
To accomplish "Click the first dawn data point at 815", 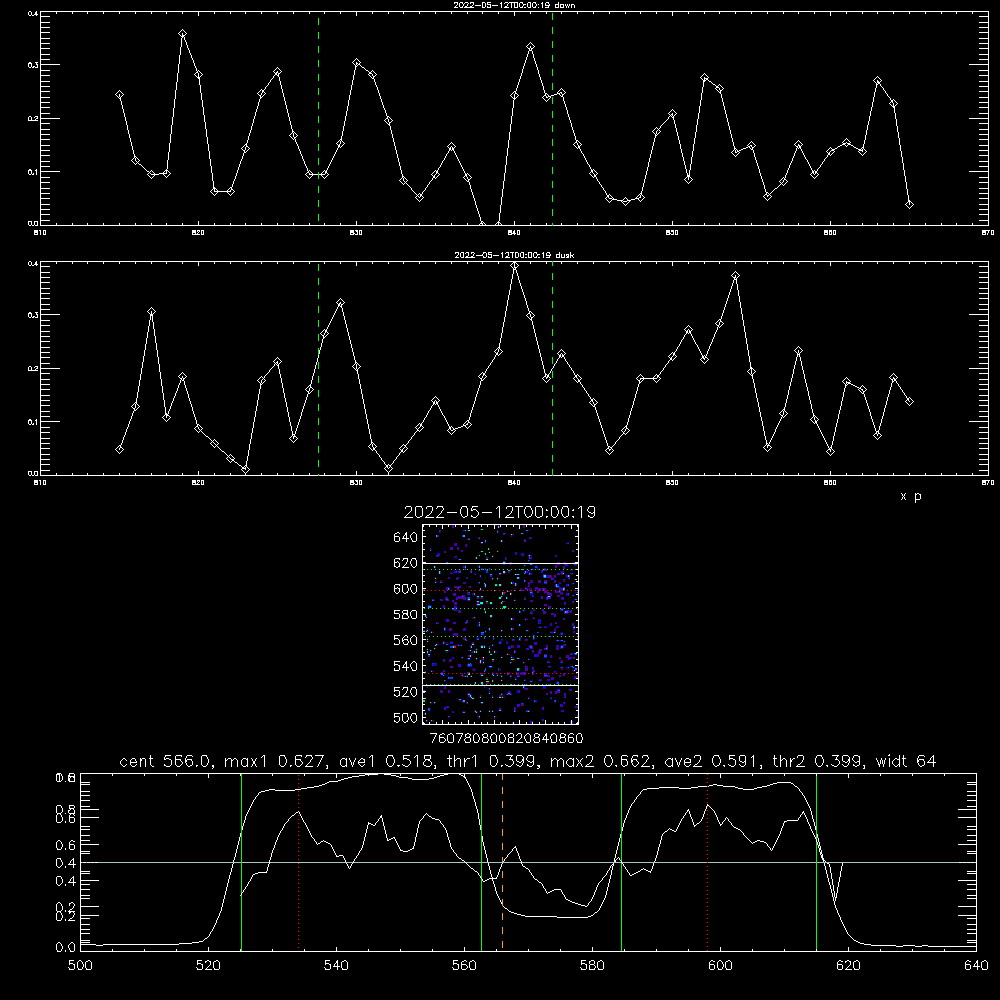I will point(119,94).
